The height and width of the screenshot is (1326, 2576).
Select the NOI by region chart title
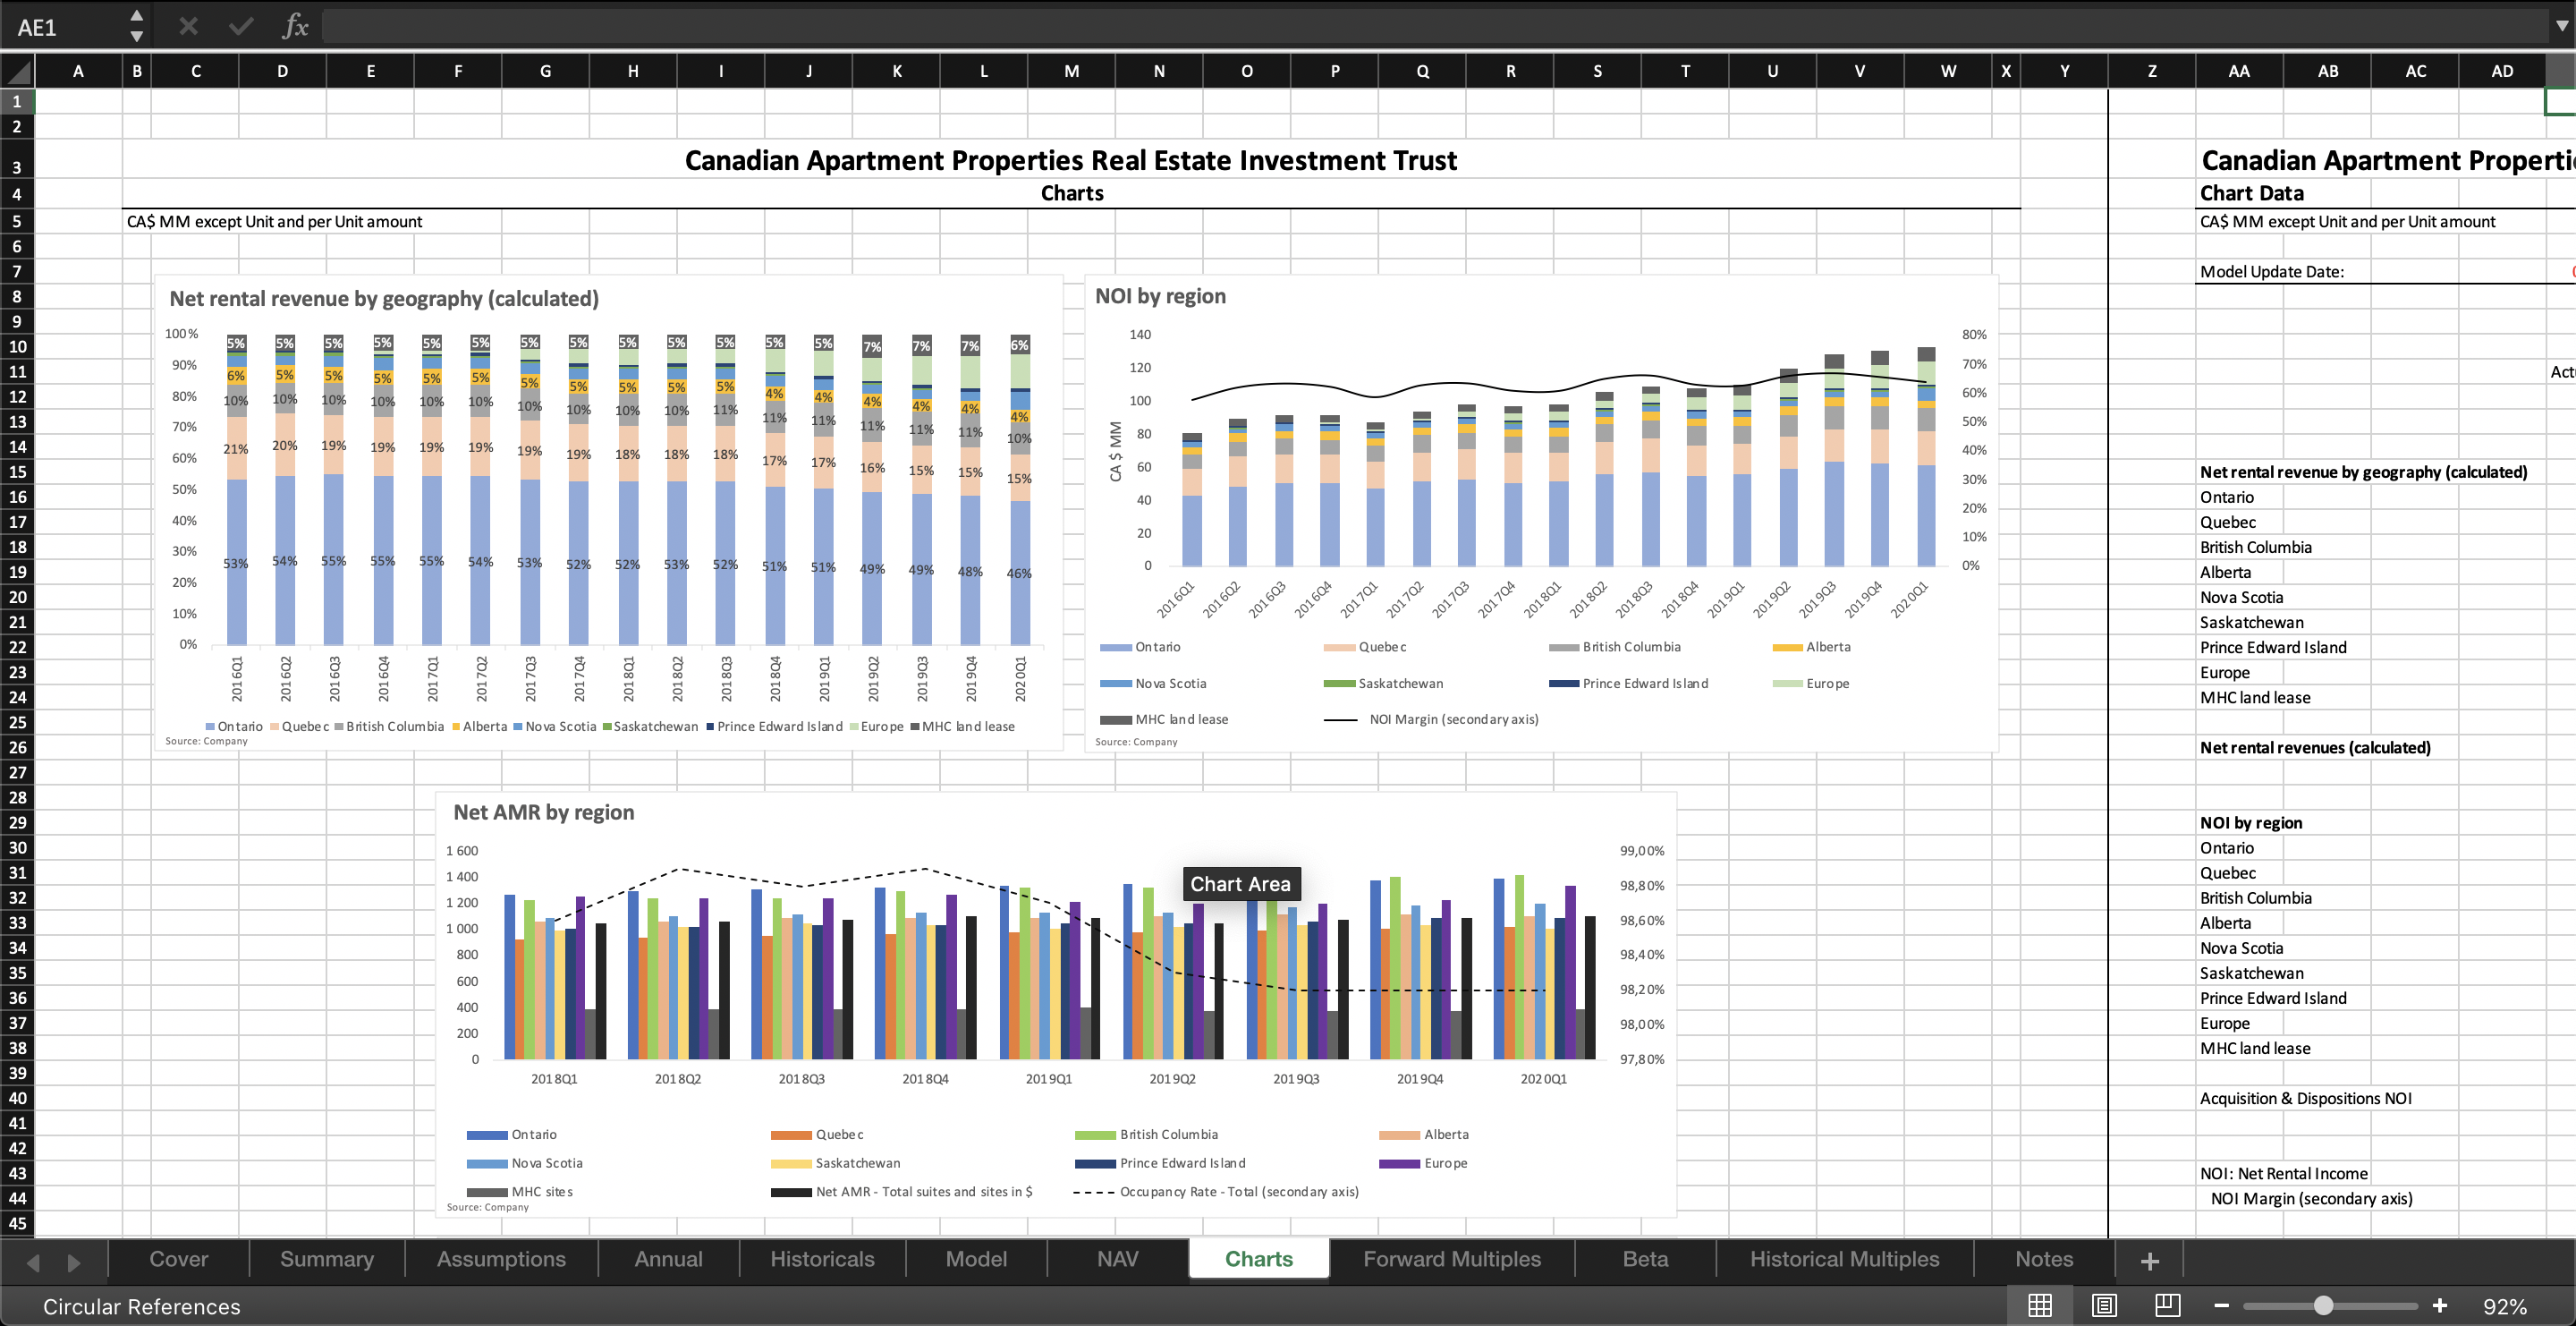tap(1160, 296)
